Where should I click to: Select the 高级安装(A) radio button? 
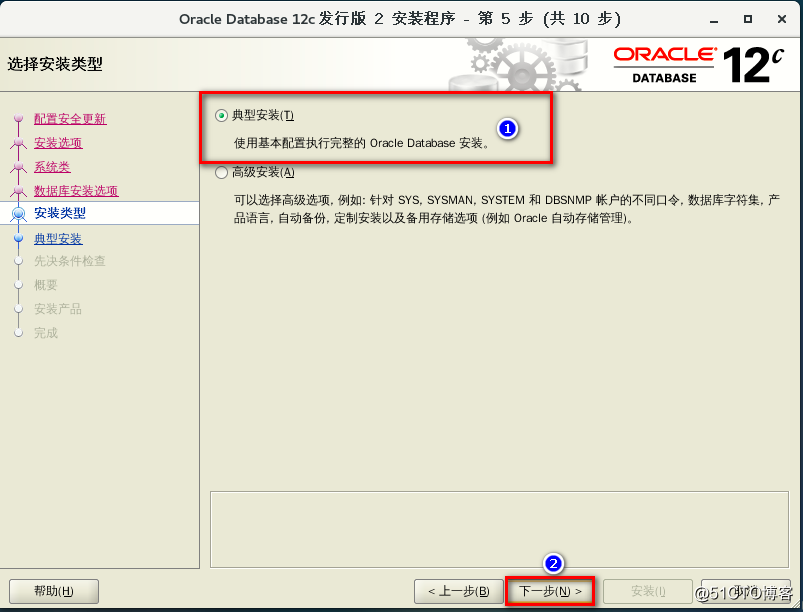(x=219, y=172)
